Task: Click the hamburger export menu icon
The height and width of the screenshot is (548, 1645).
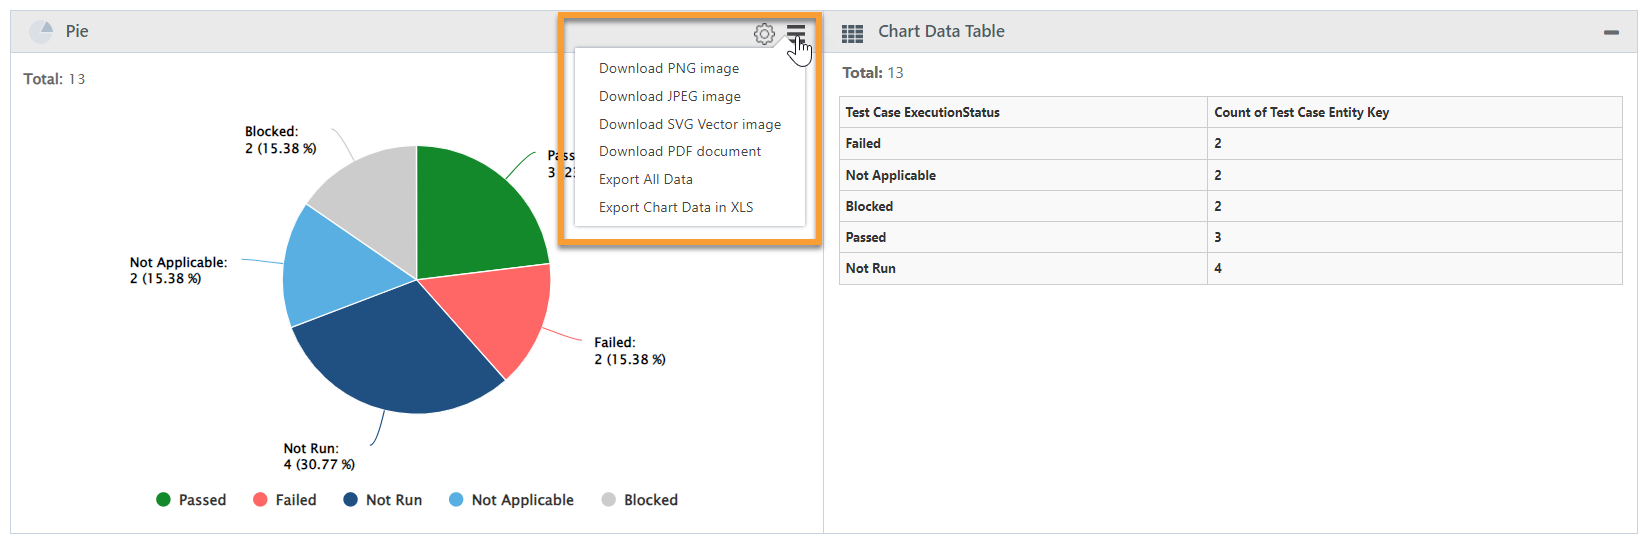Action: [x=796, y=34]
